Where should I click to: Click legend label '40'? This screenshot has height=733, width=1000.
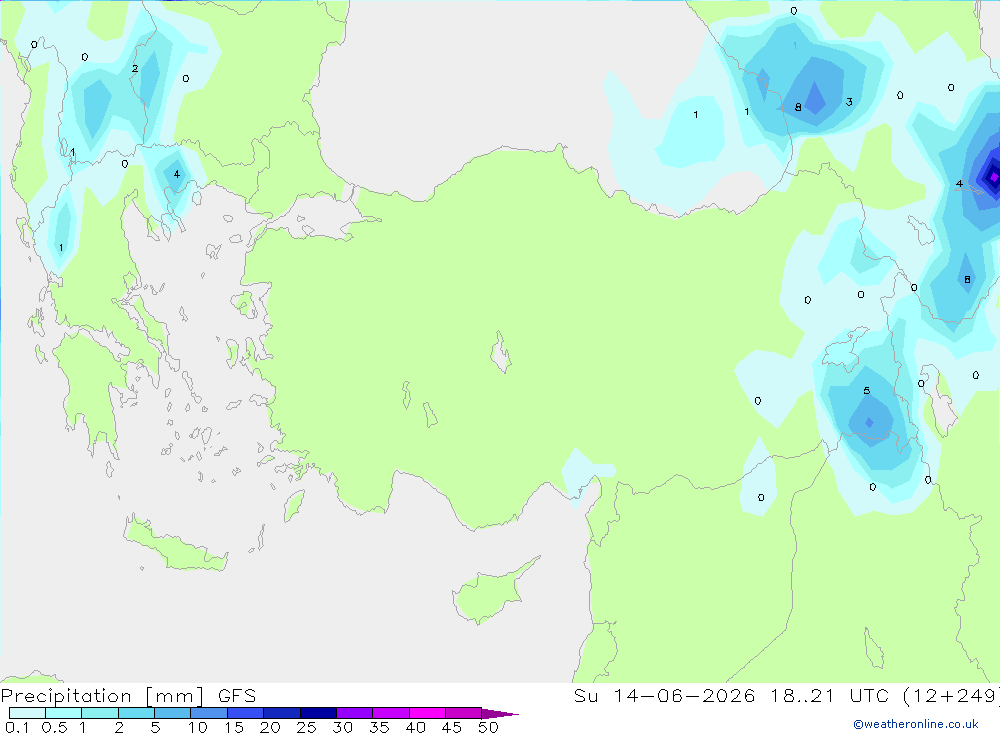click(x=415, y=727)
